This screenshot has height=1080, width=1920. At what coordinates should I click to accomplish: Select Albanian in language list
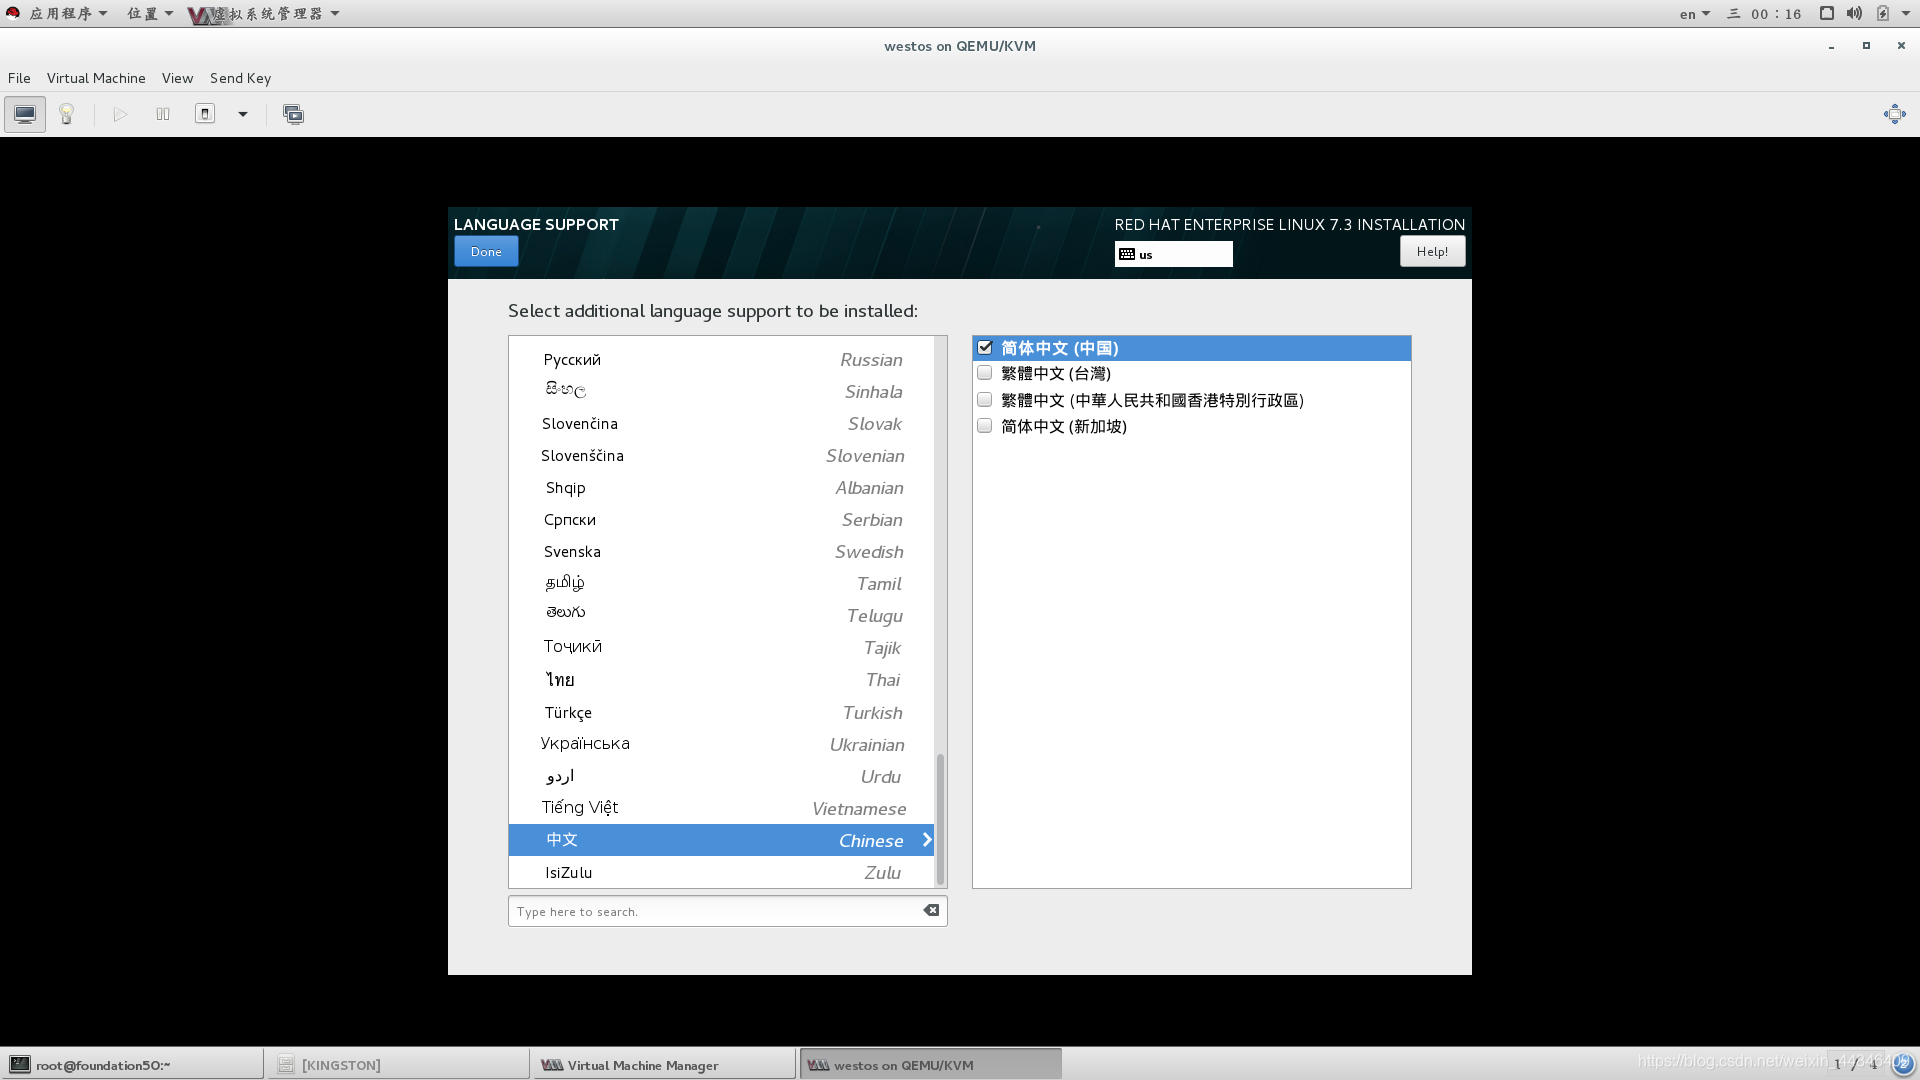(721, 488)
